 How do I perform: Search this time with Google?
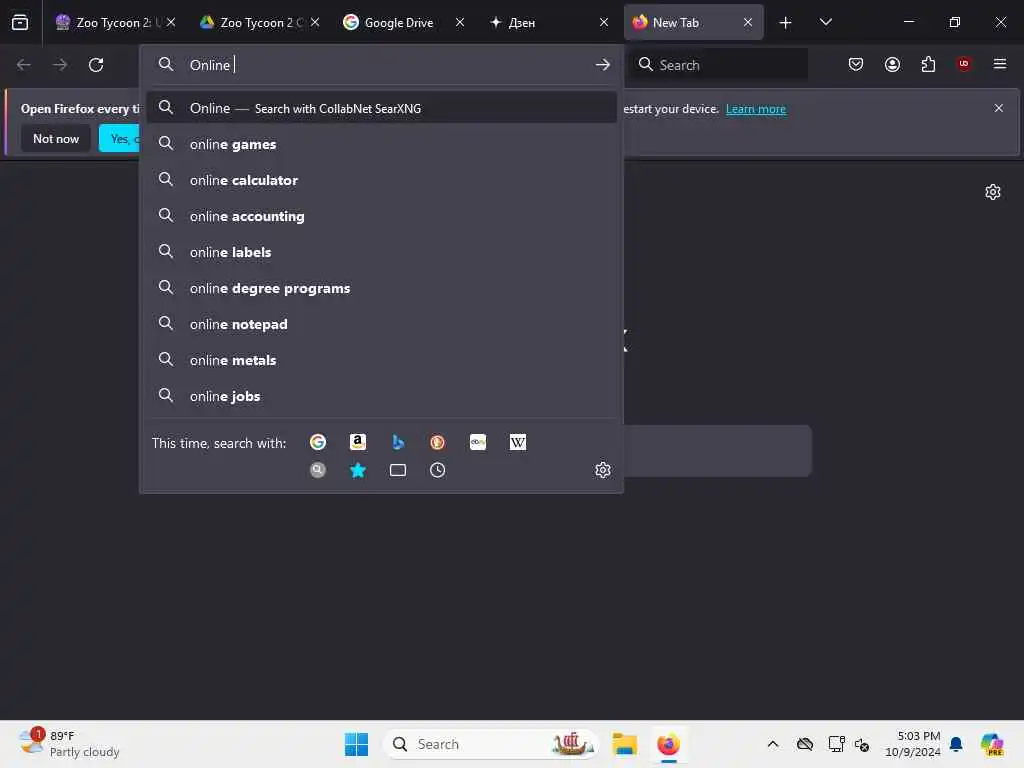(318, 442)
